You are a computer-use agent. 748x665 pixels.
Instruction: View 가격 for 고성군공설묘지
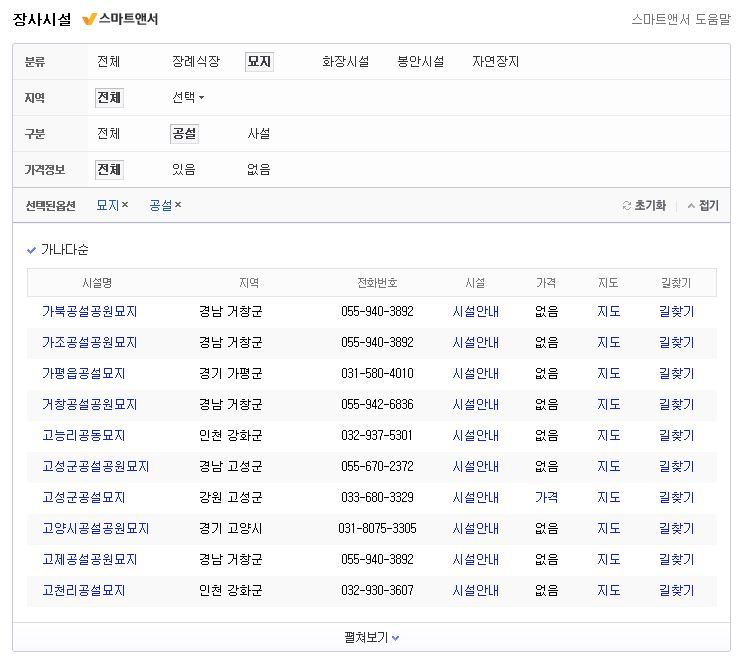[546, 498]
